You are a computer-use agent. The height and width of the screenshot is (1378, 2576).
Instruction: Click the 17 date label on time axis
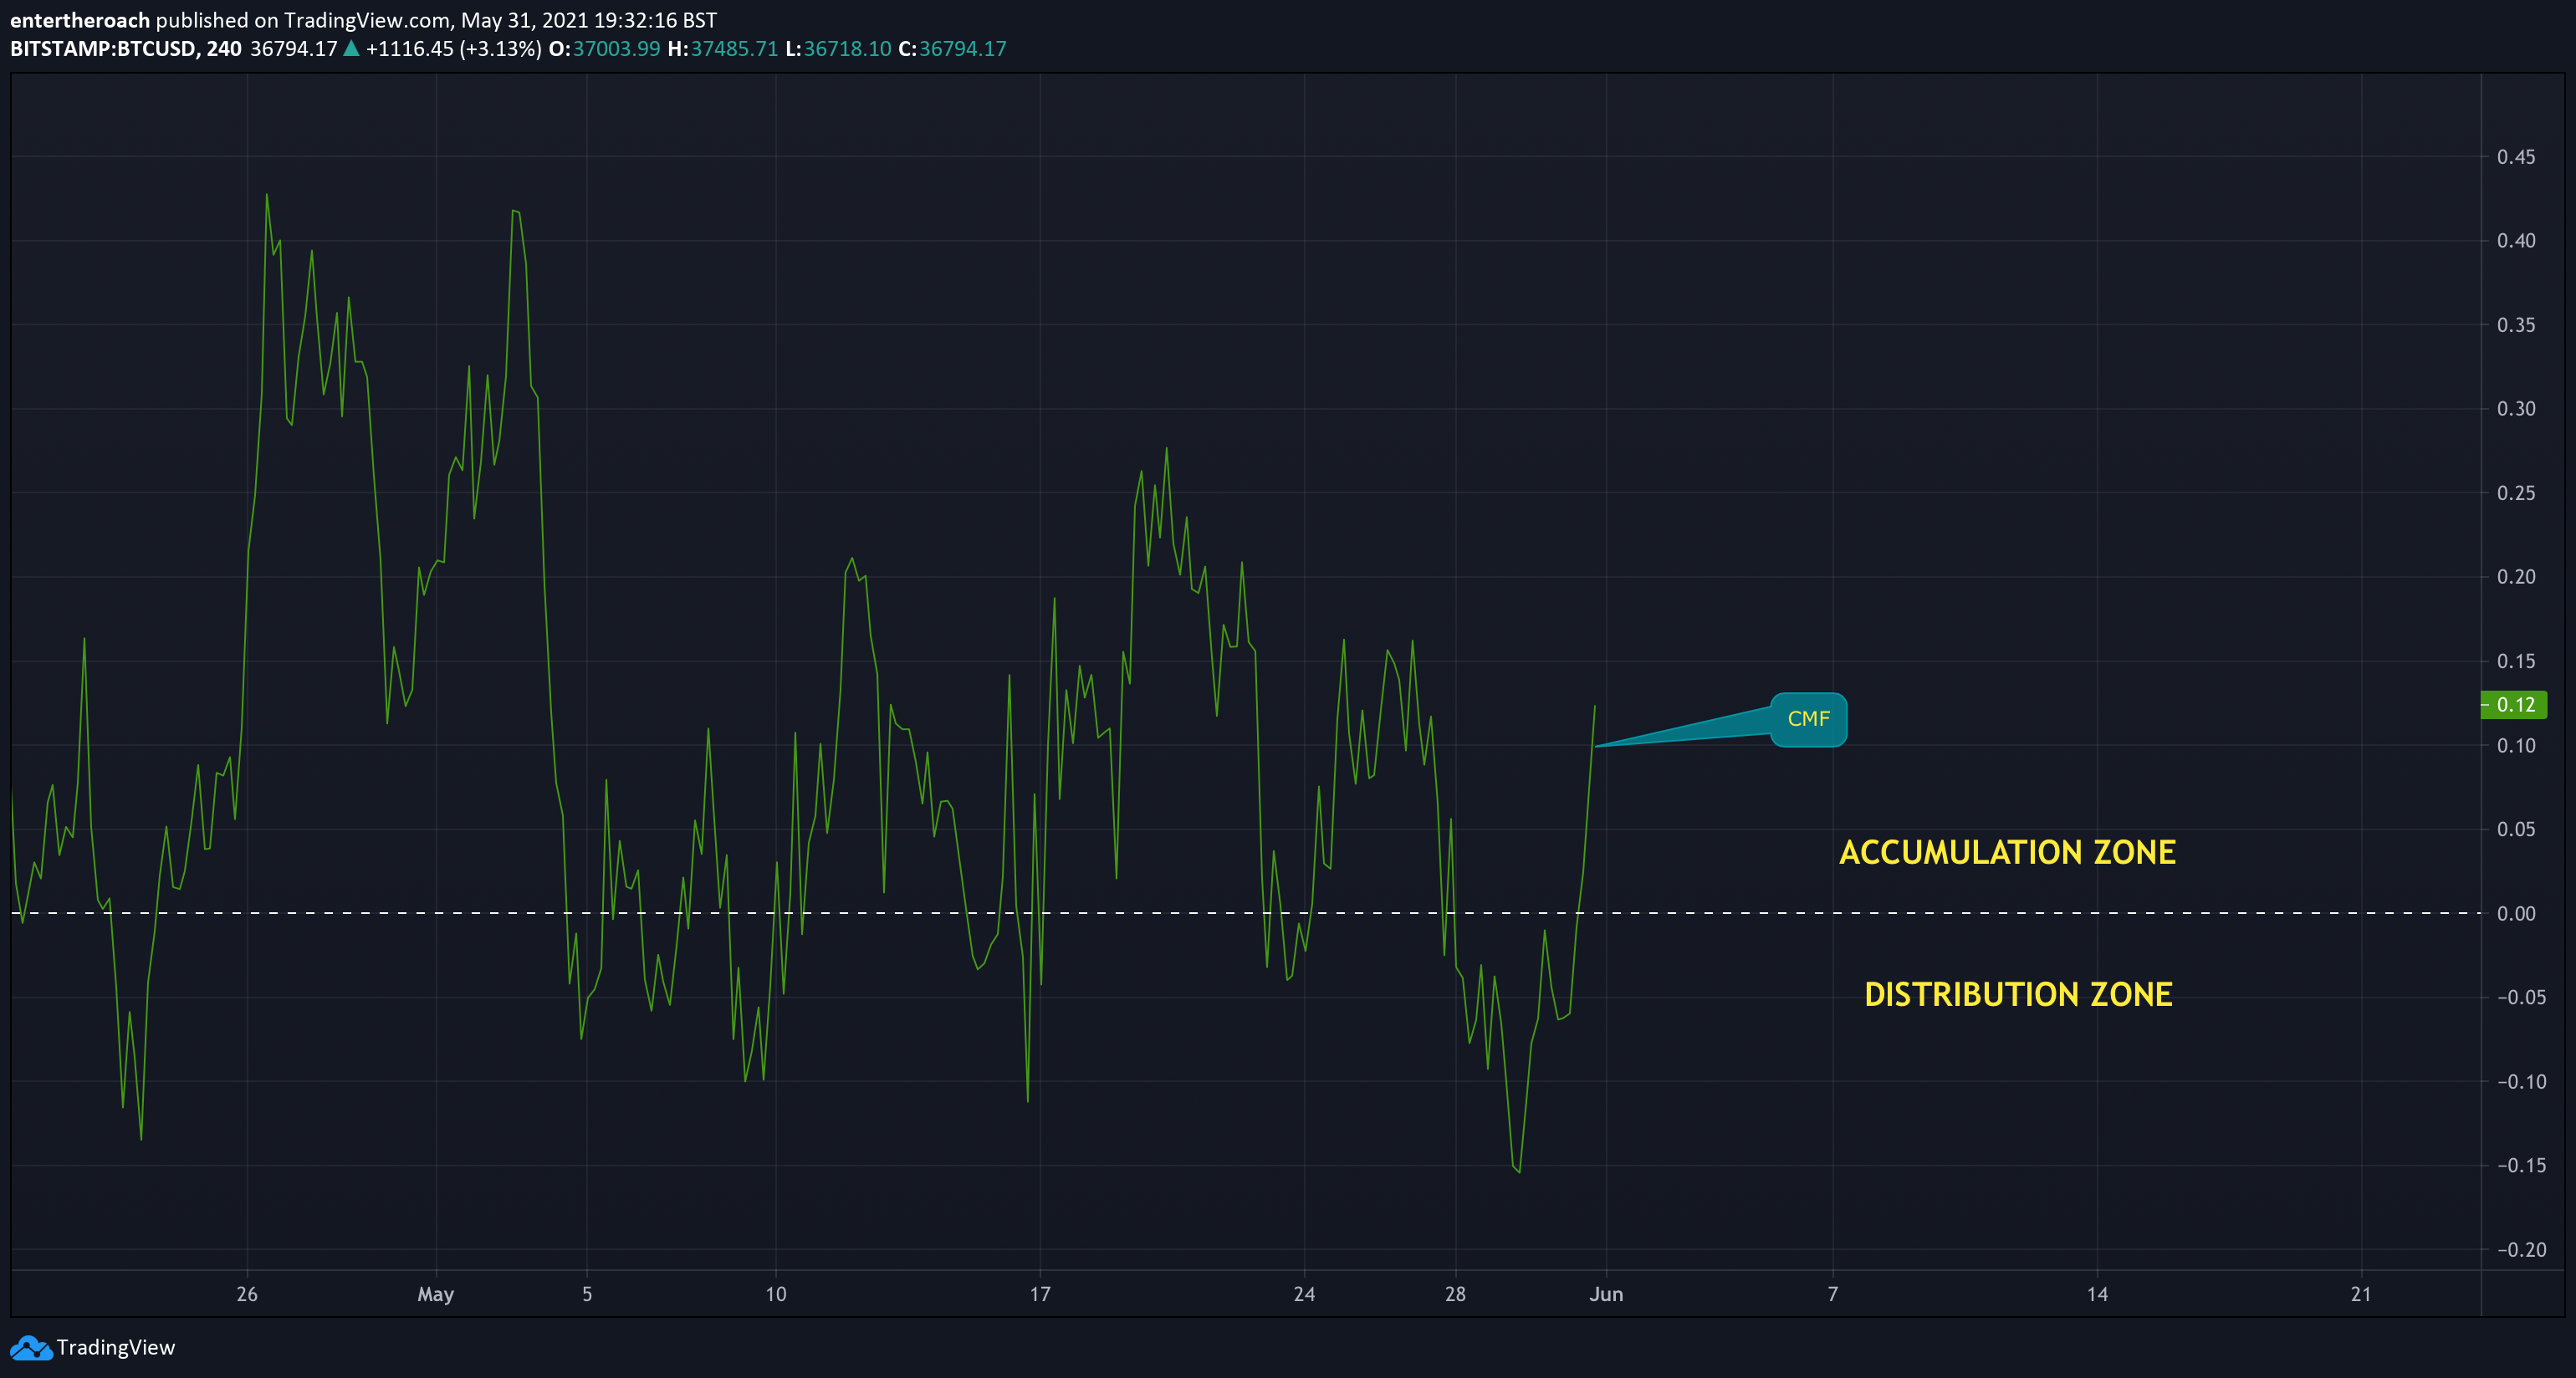[1040, 1294]
